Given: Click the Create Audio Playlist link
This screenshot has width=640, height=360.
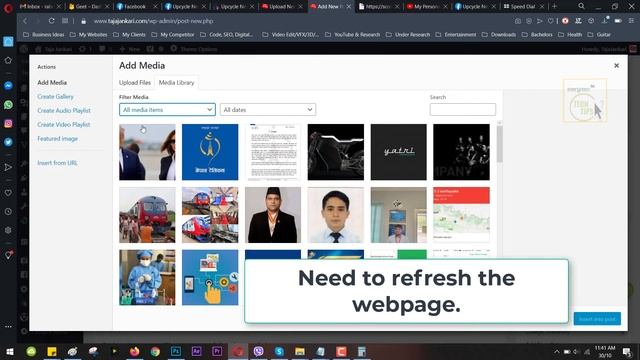Looking at the screenshot, I should (x=64, y=110).
